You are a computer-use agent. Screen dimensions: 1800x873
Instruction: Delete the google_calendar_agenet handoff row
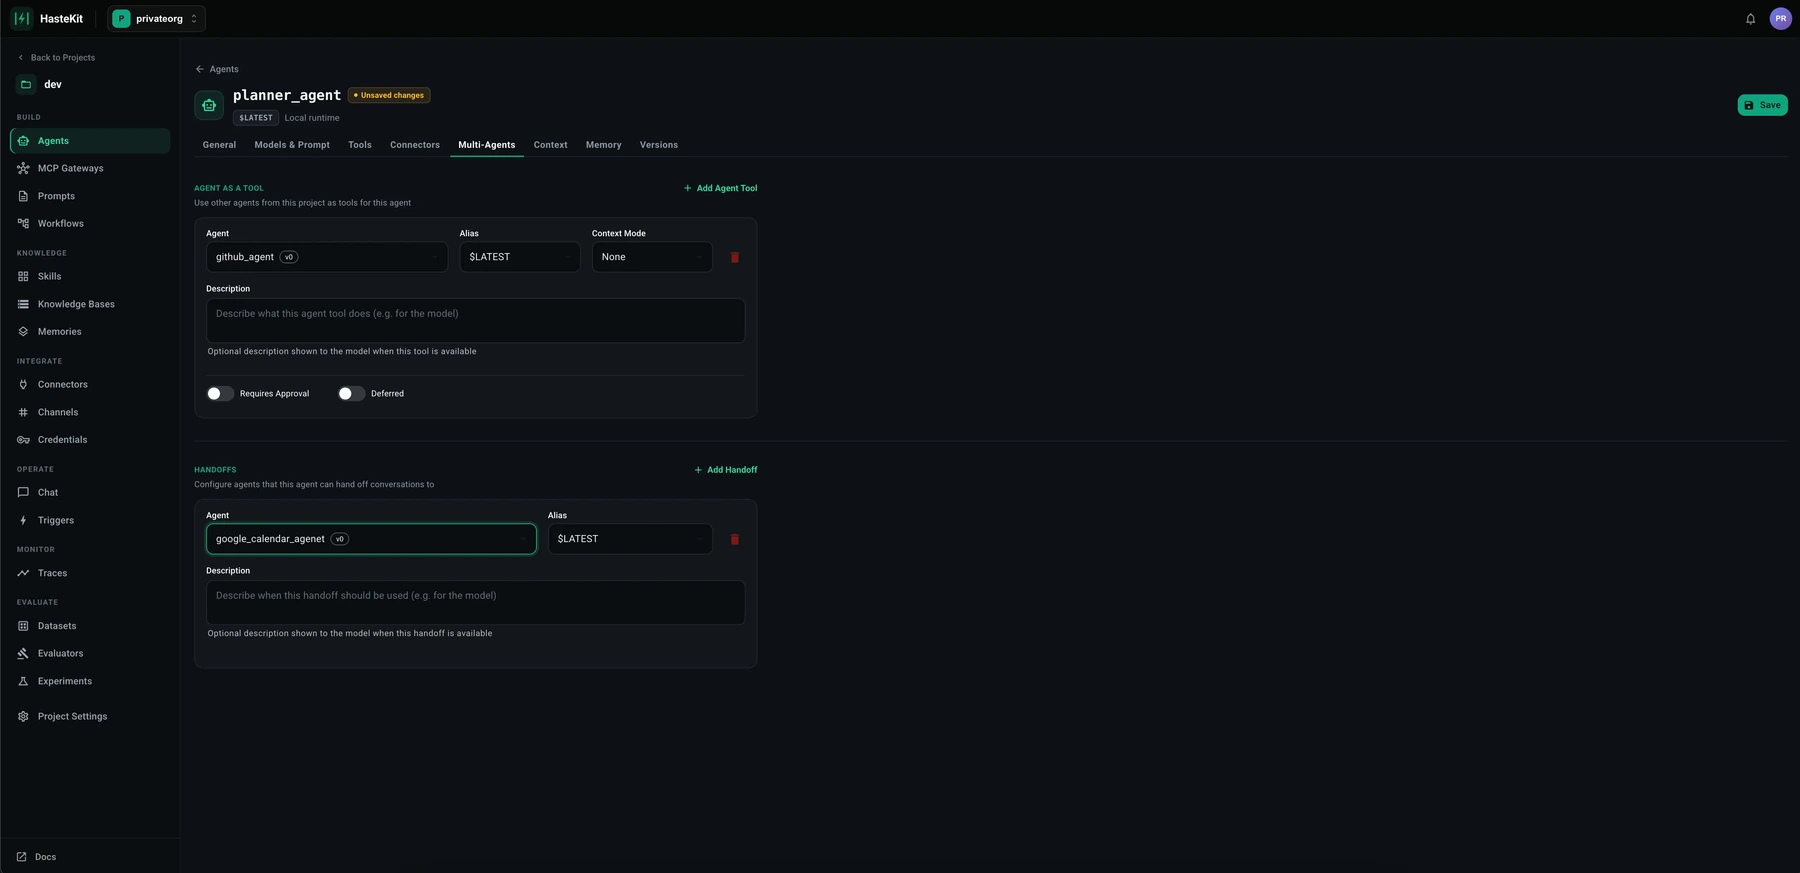[x=735, y=539]
